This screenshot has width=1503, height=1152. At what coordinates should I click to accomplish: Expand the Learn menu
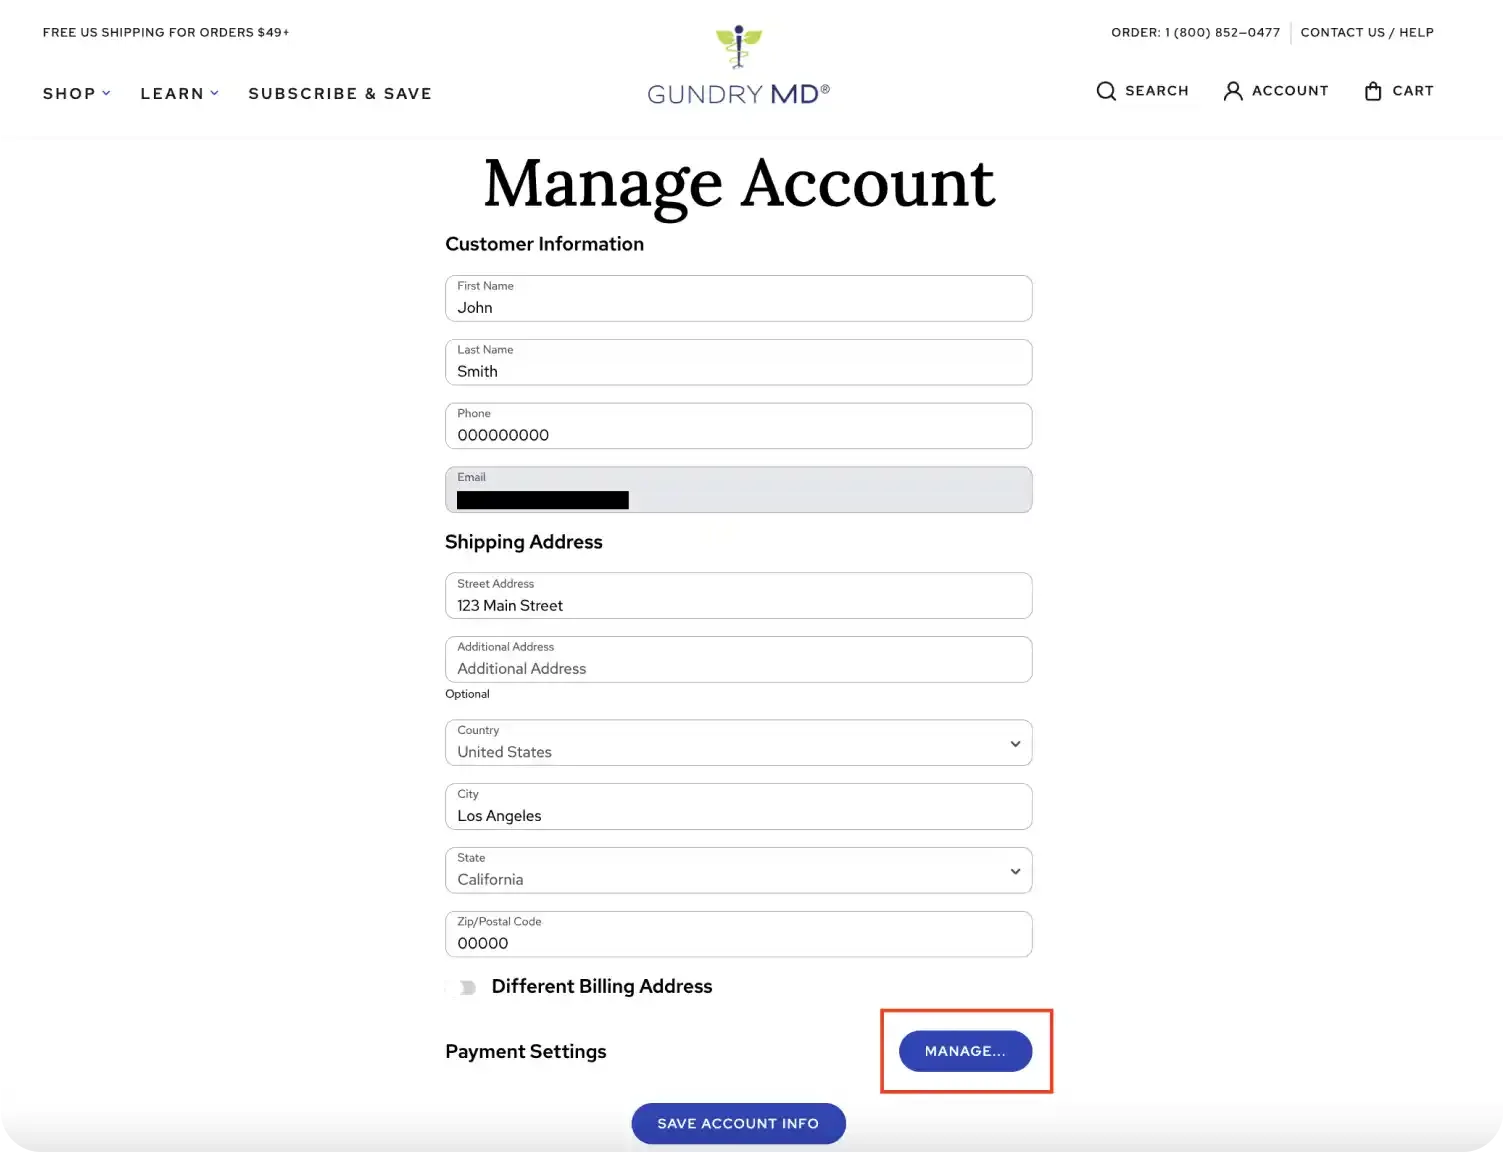[x=179, y=93]
